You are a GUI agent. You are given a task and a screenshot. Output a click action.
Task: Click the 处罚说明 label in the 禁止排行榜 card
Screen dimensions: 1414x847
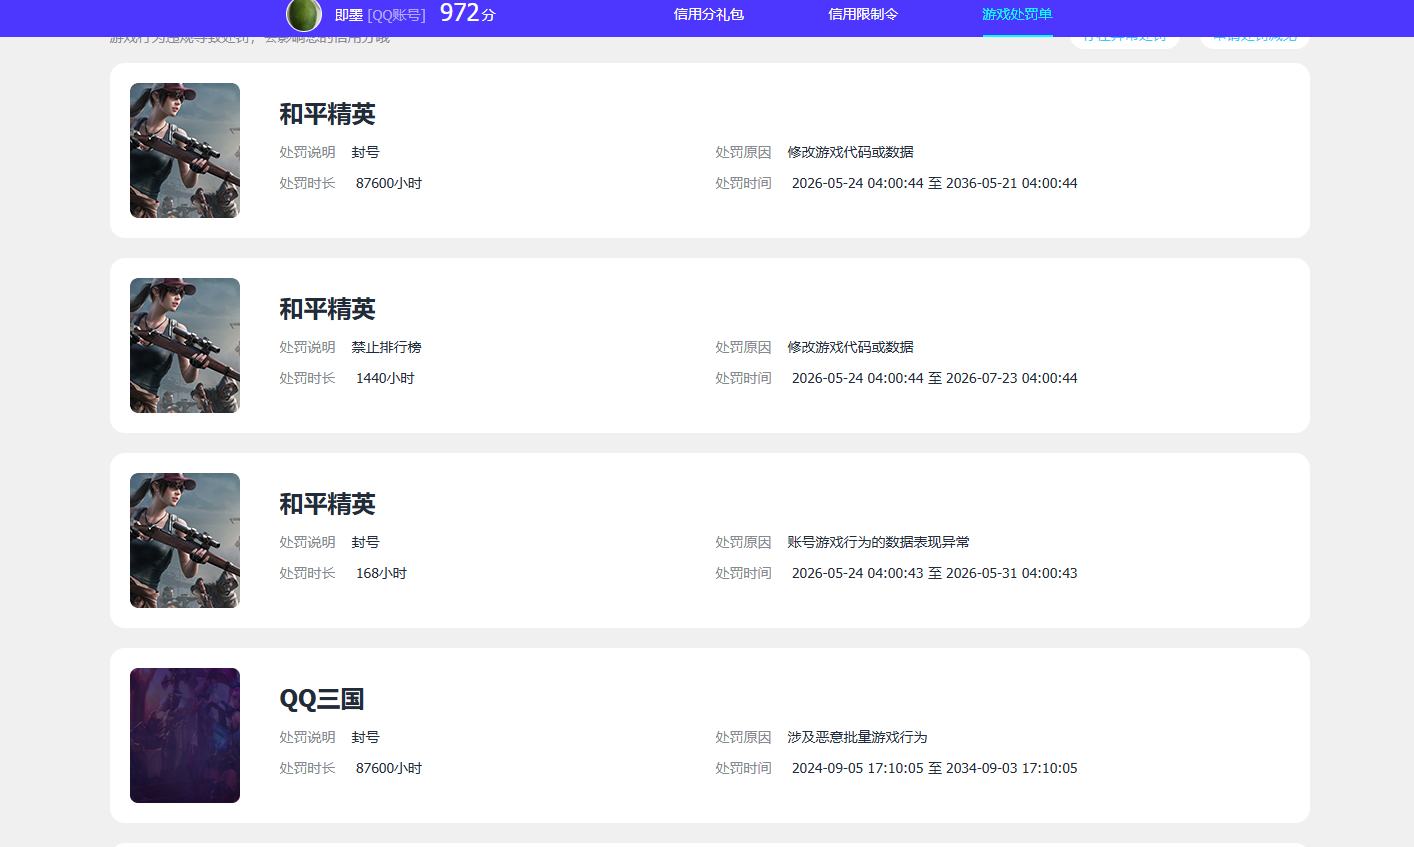[307, 347]
